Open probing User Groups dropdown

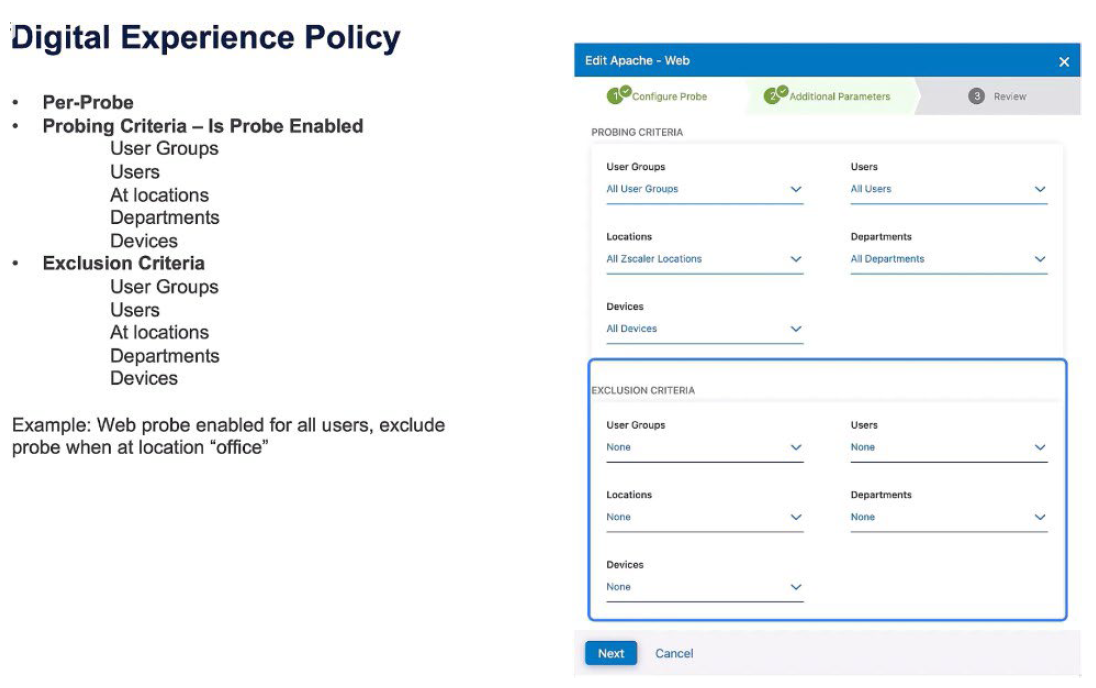tap(704, 189)
